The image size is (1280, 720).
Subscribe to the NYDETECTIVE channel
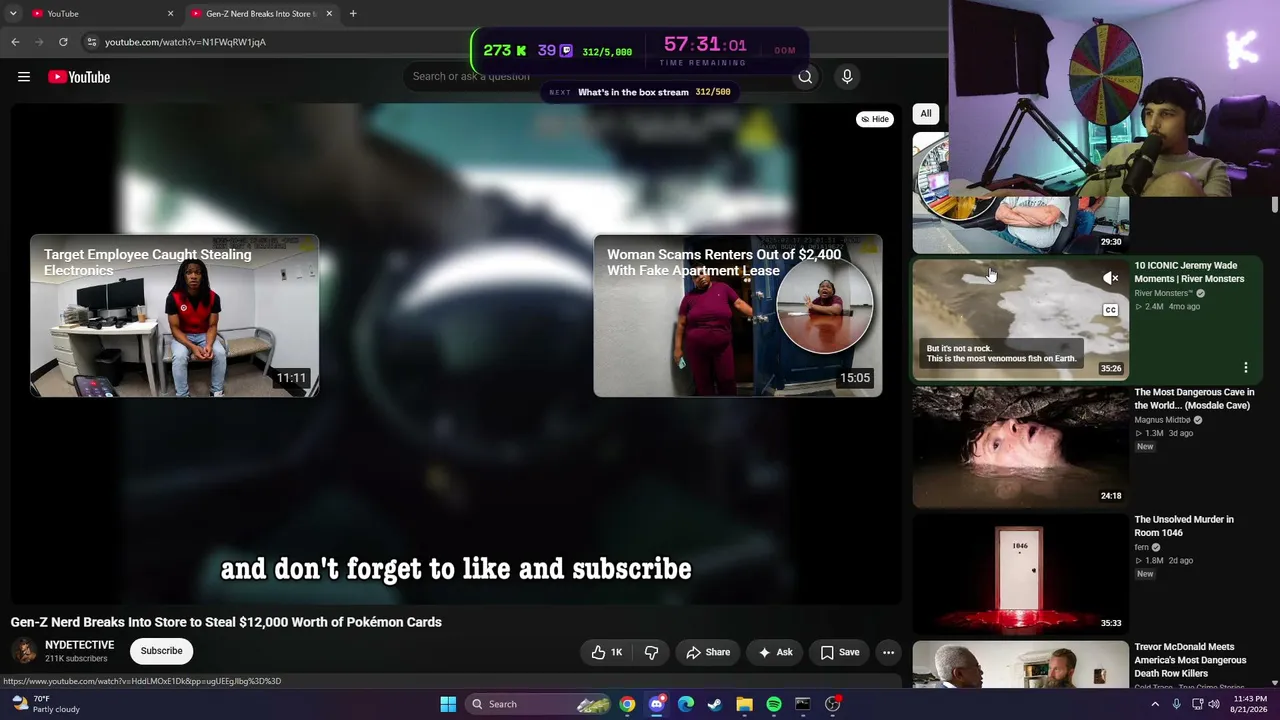[162, 651]
